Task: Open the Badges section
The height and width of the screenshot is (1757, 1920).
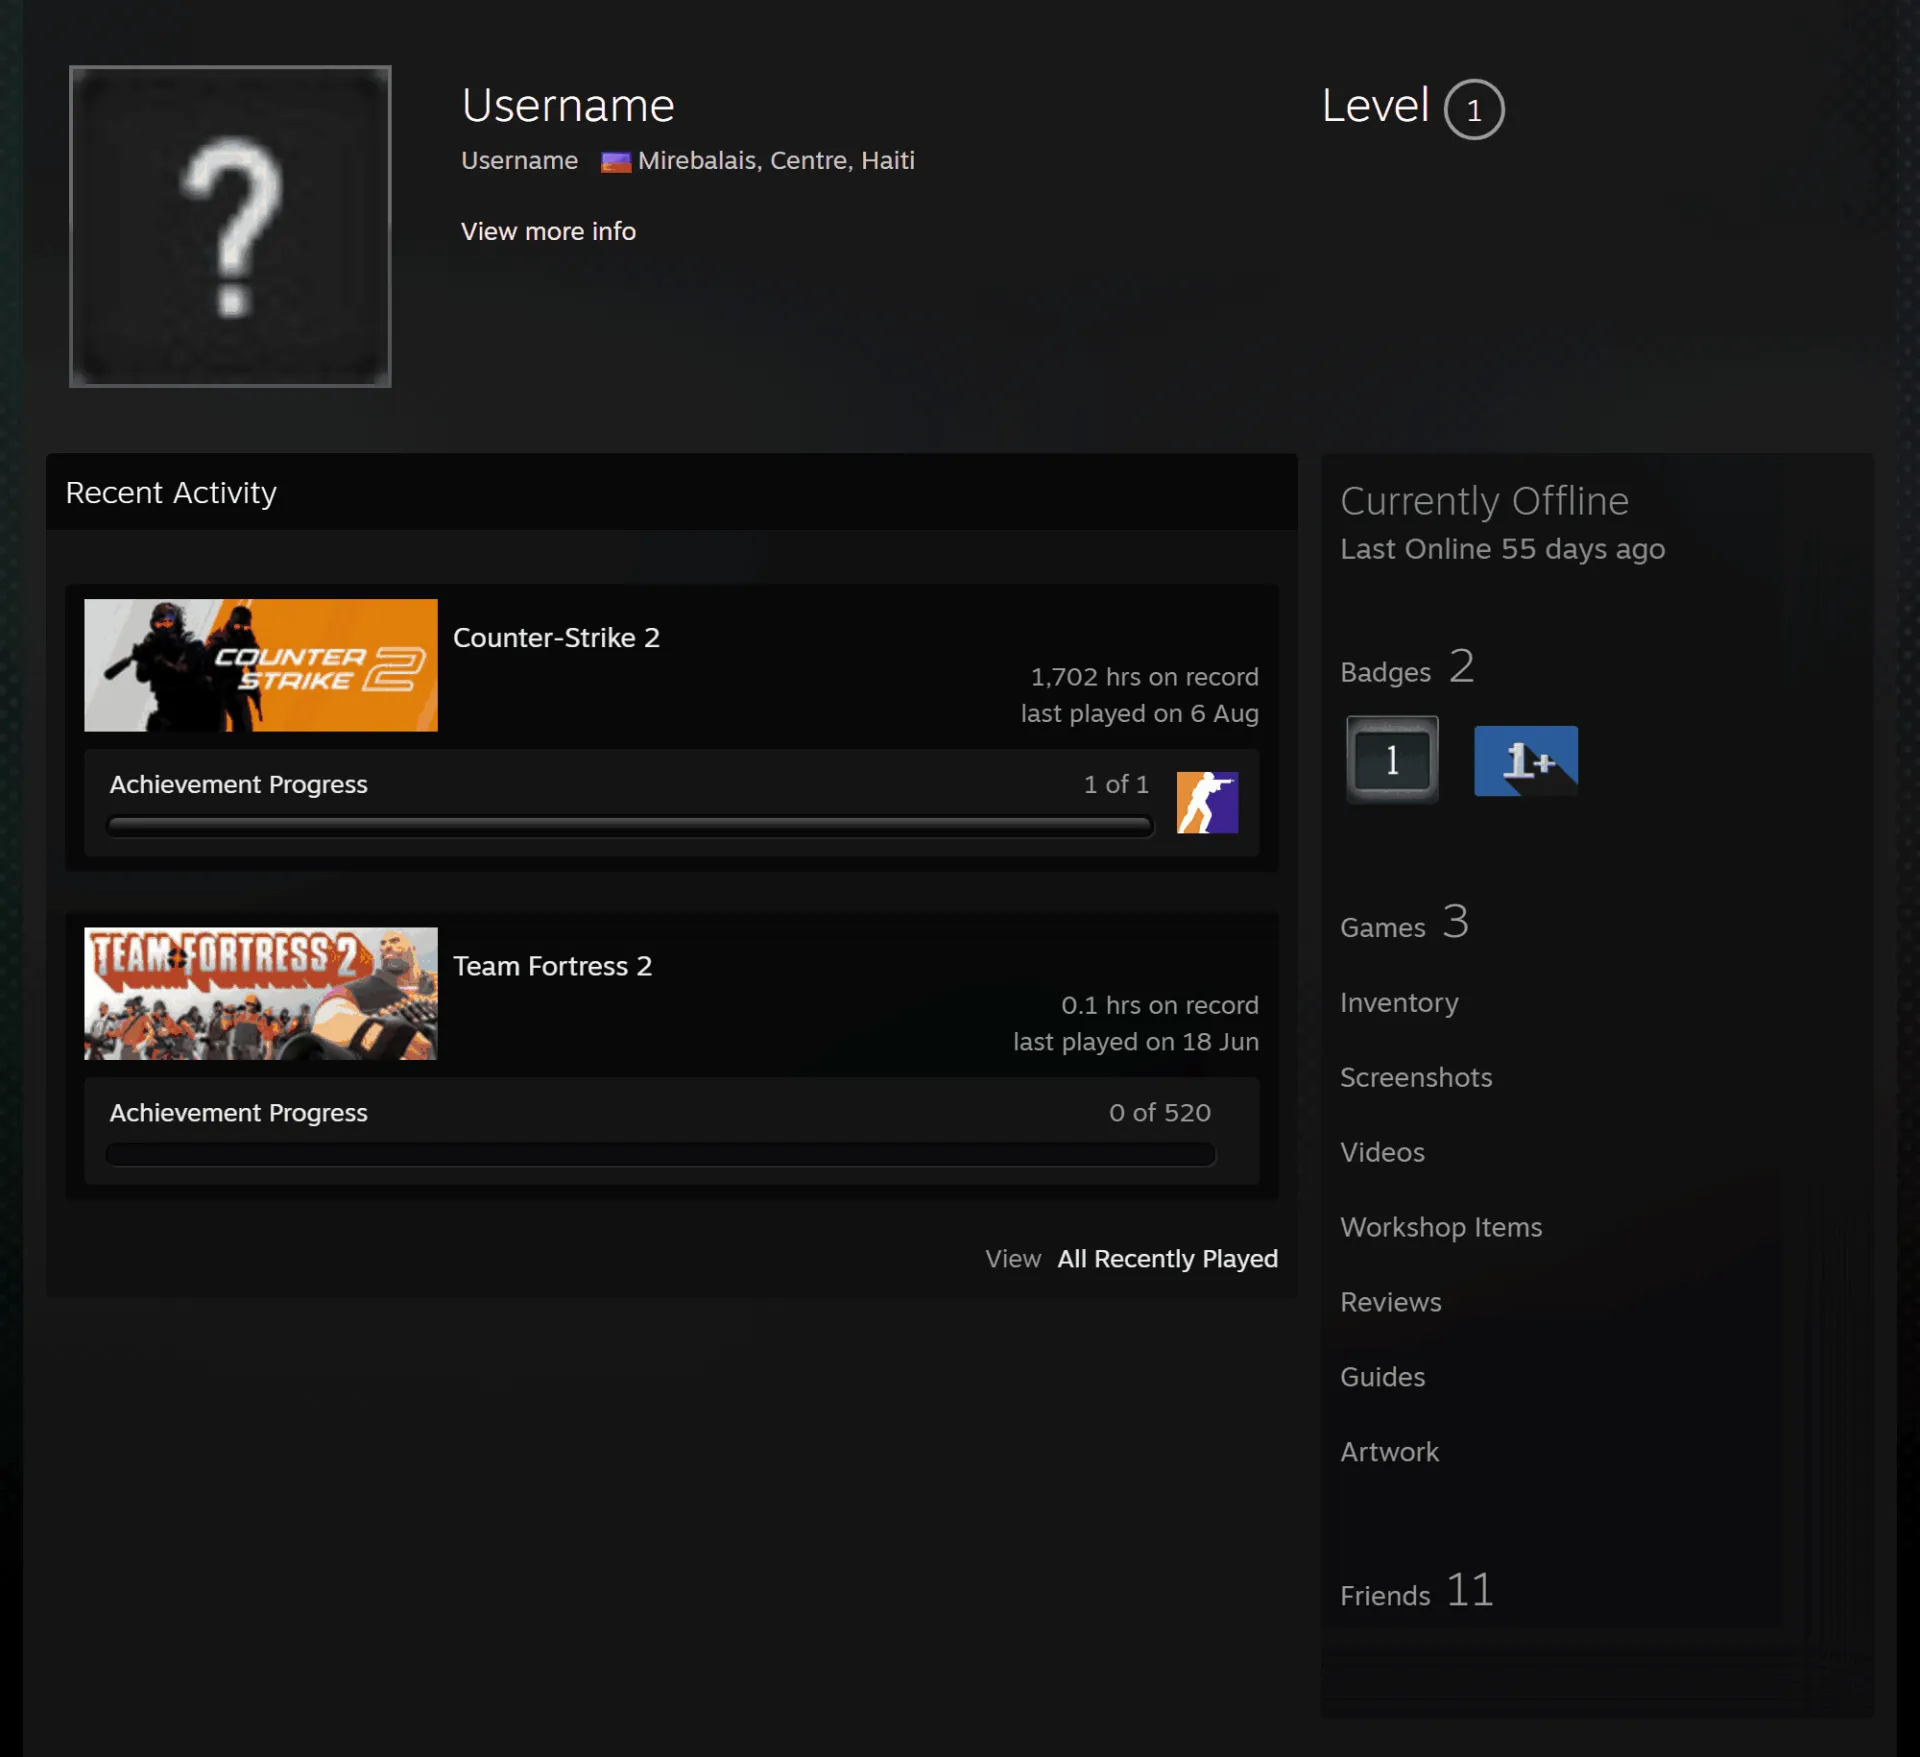Action: (x=1407, y=667)
